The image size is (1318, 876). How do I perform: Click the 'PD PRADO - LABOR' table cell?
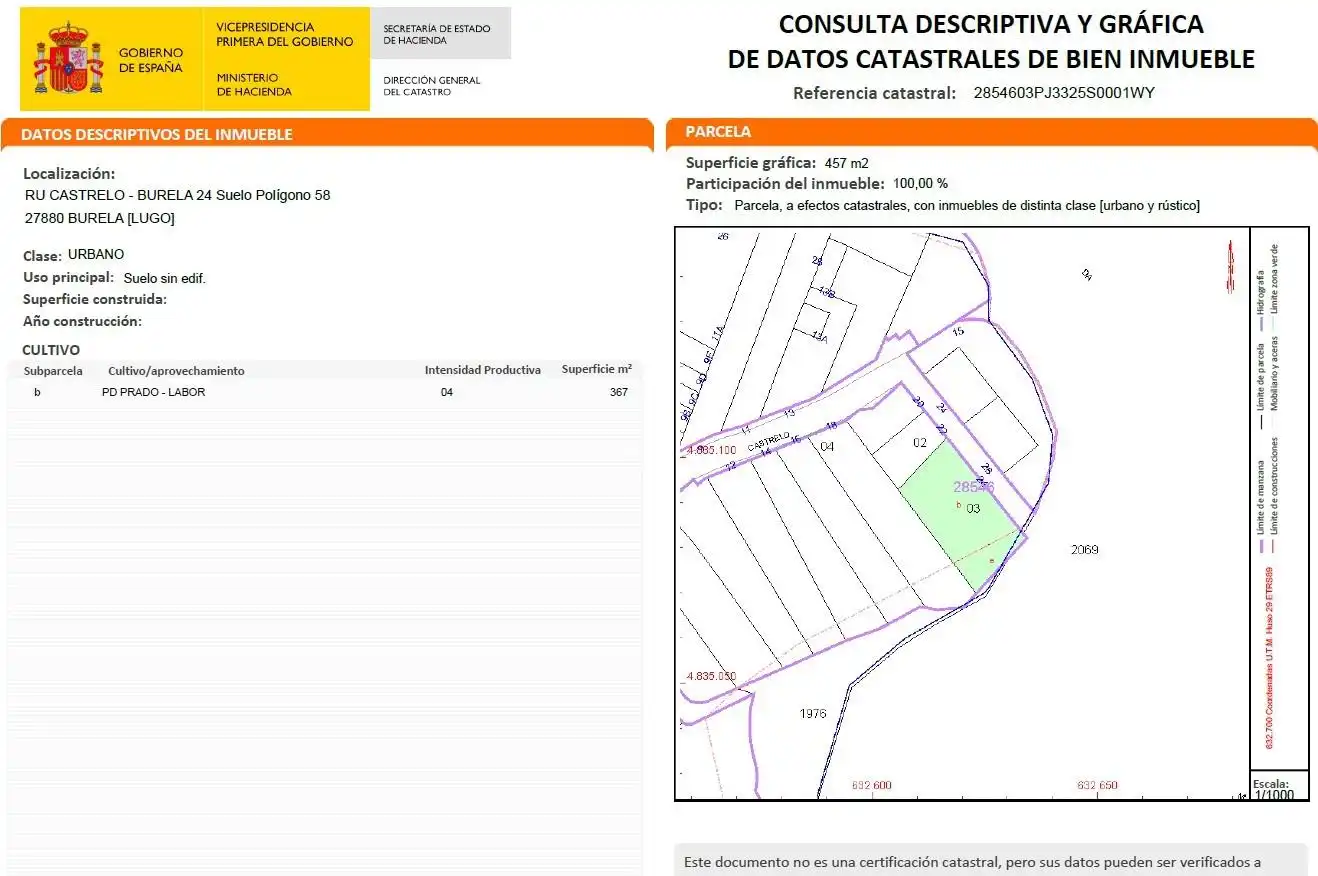click(x=153, y=392)
